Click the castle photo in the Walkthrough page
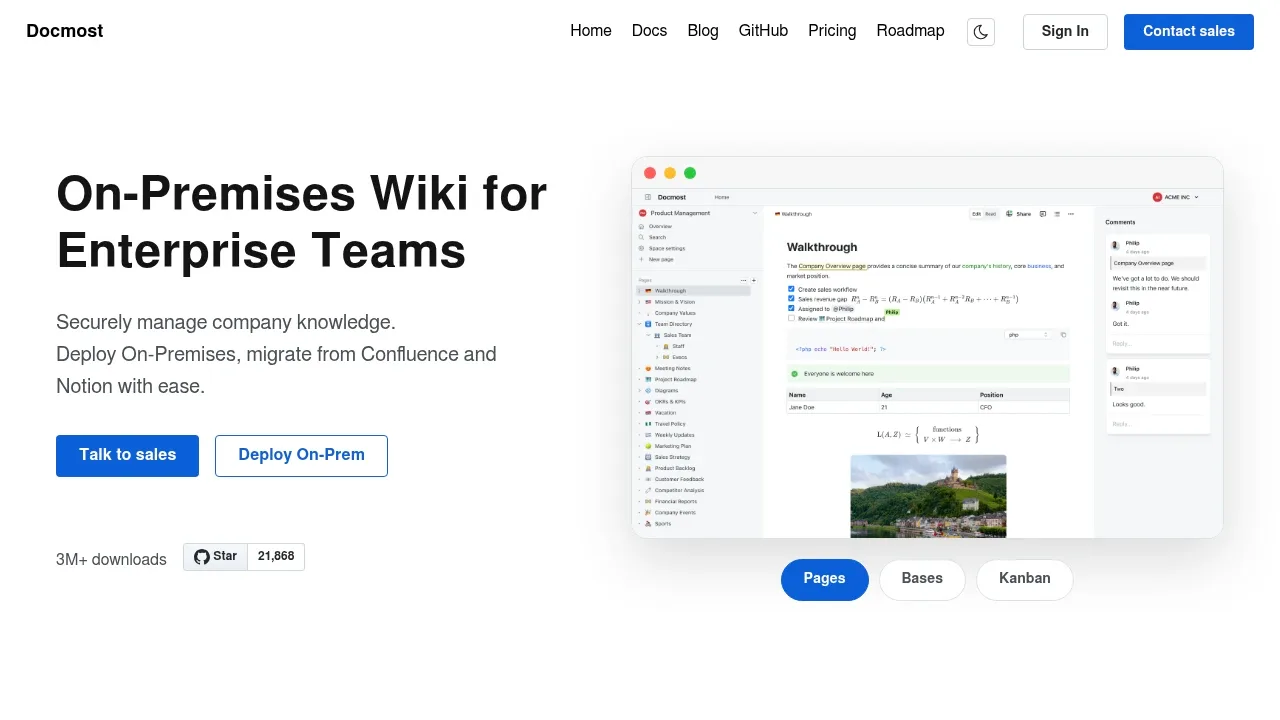The width and height of the screenshot is (1280, 720). click(928, 496)
